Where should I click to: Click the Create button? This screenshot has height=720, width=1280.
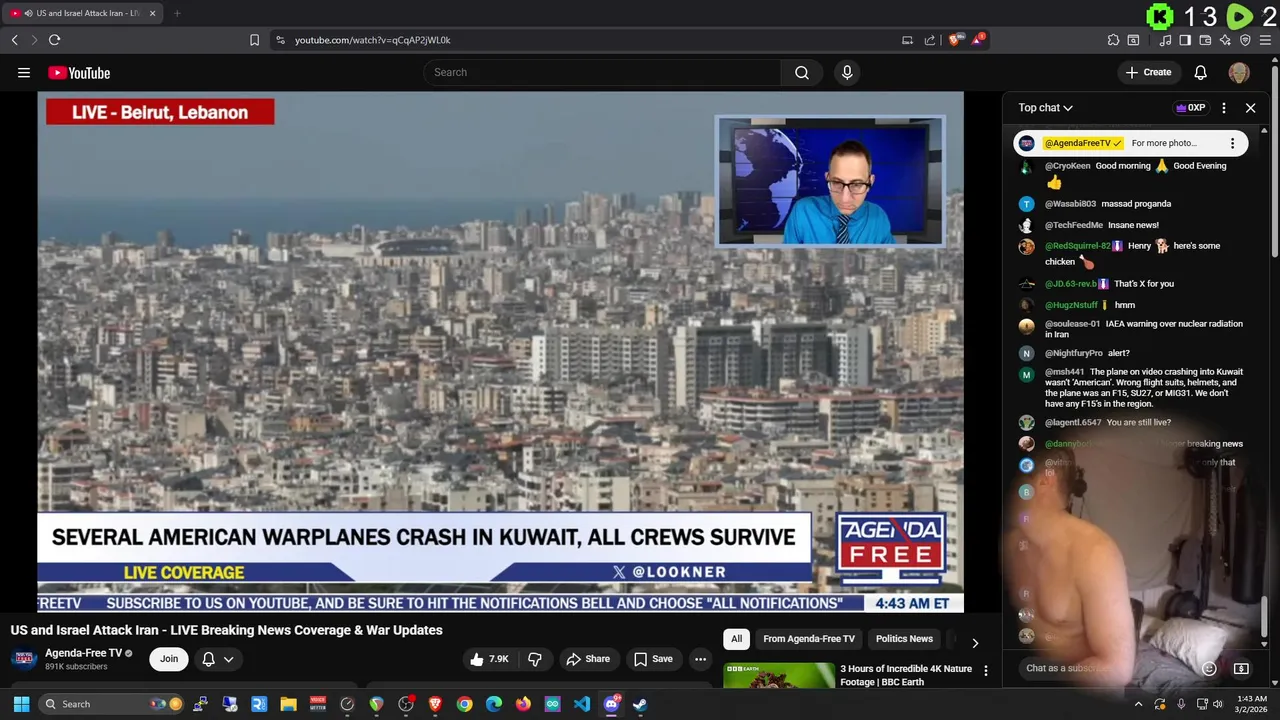click(x=1148, y=72)
